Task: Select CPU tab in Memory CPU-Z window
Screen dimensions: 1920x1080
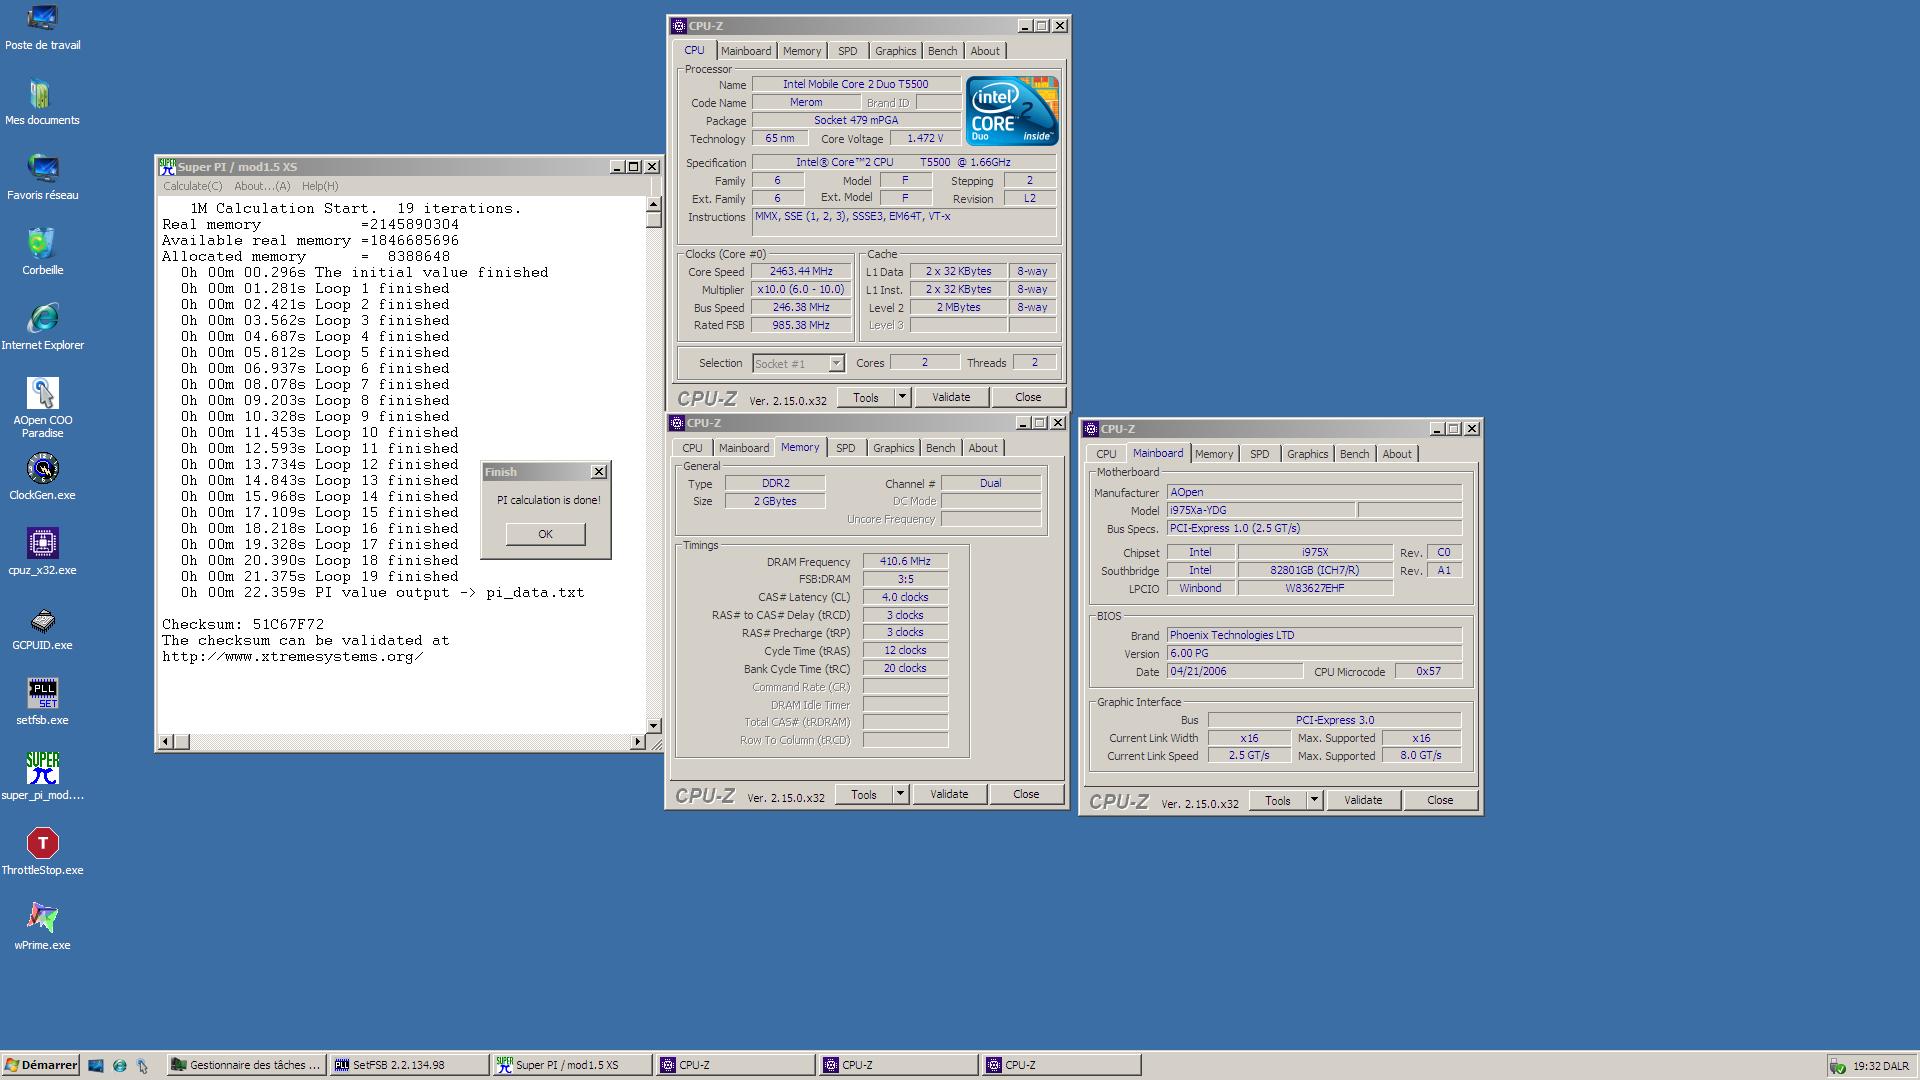Action: tap(692, 448)
